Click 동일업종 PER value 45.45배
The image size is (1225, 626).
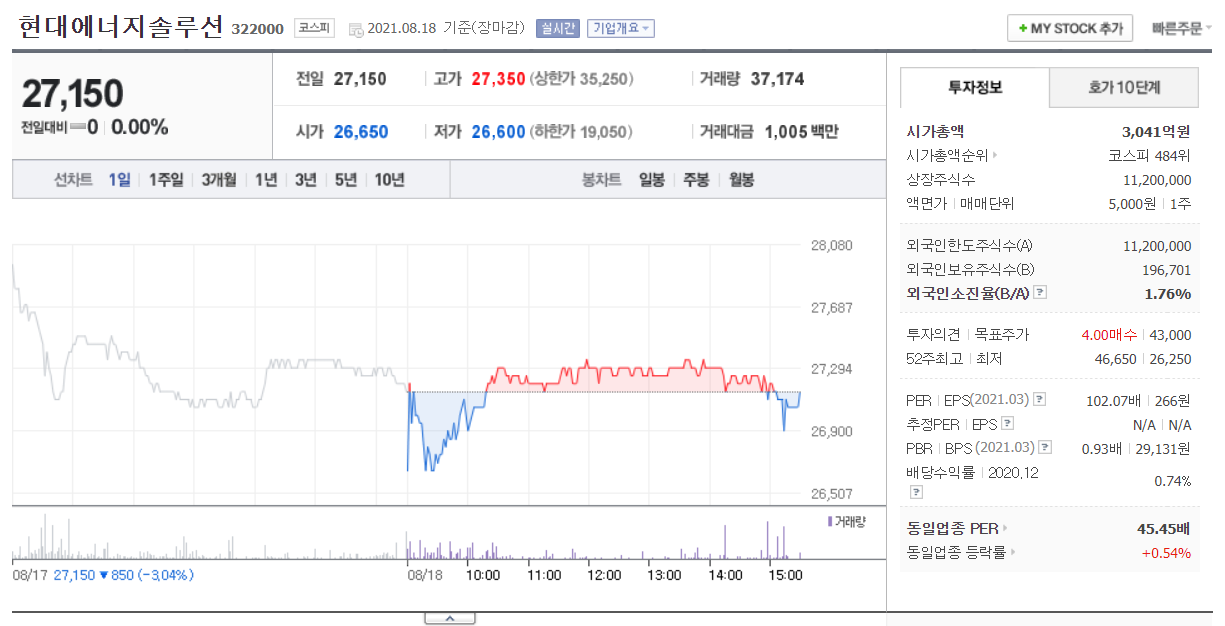coord(1163,528)
